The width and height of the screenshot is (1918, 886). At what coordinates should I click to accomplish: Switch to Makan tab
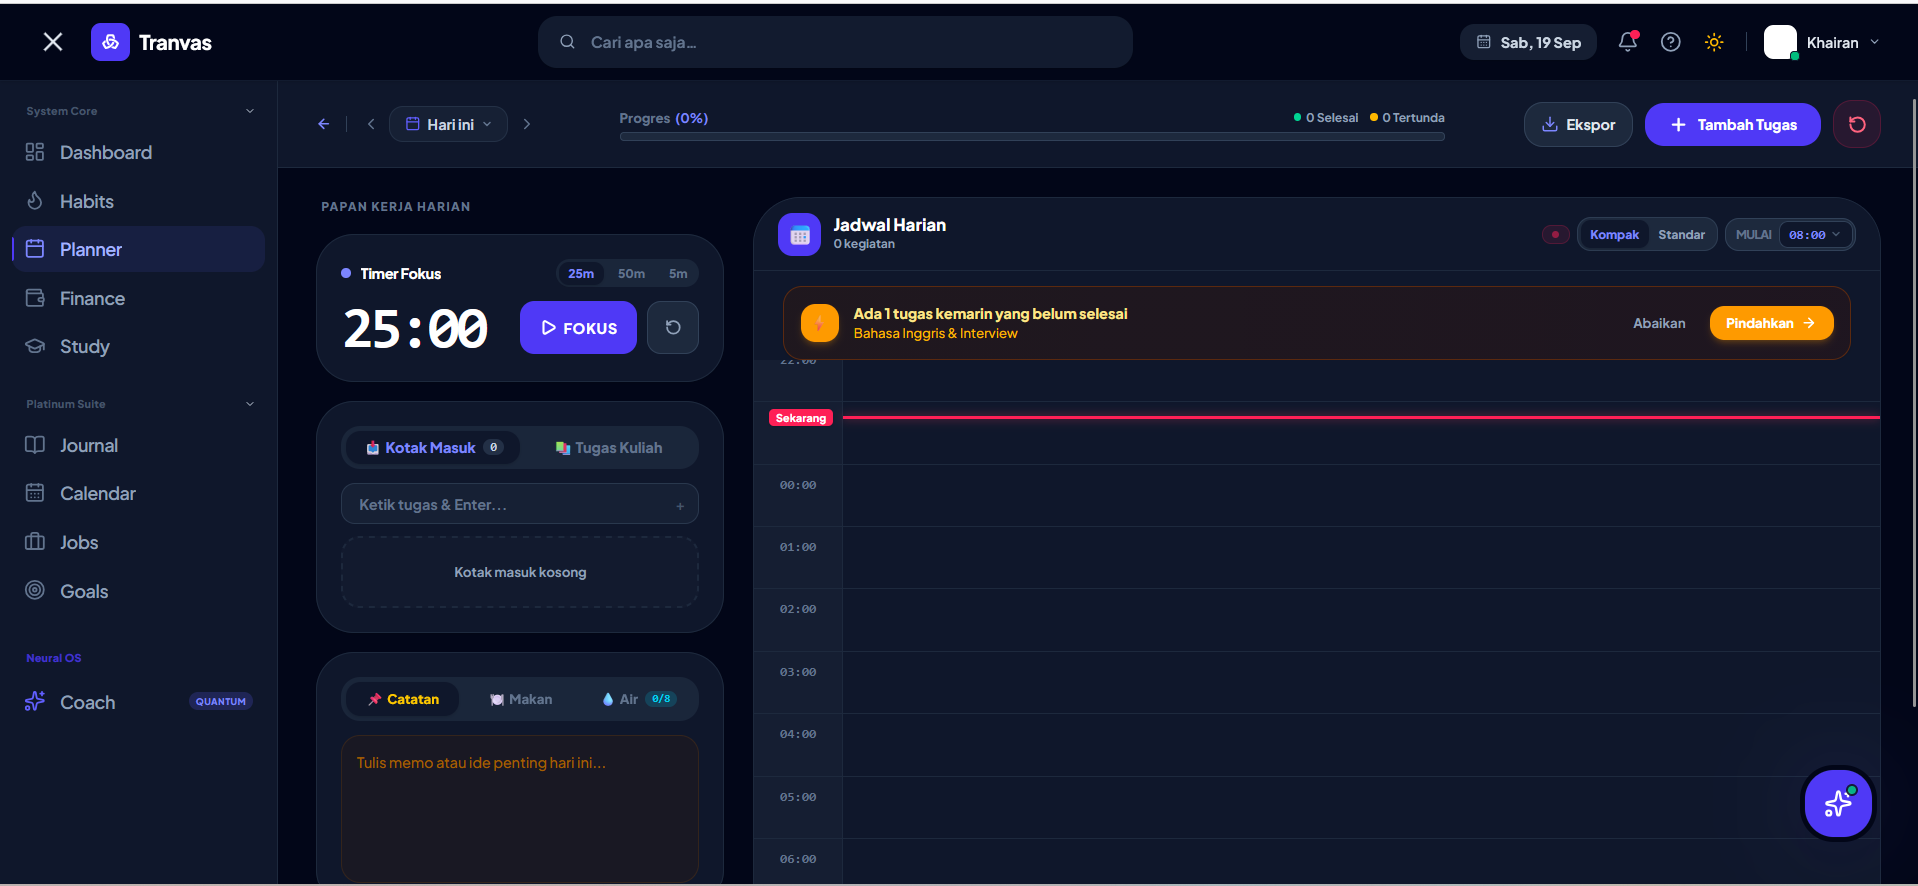pos(521,699)
